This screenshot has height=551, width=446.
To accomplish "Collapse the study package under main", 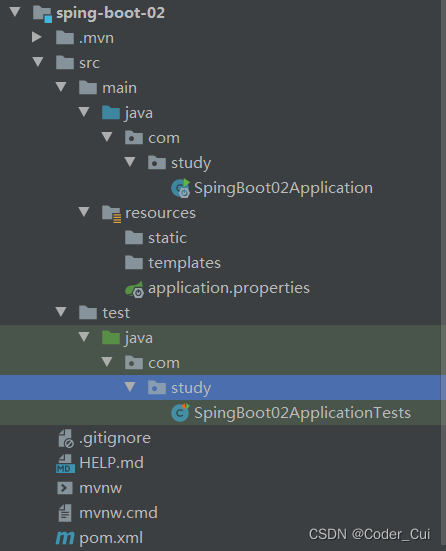I will click(x=130, y=162).
